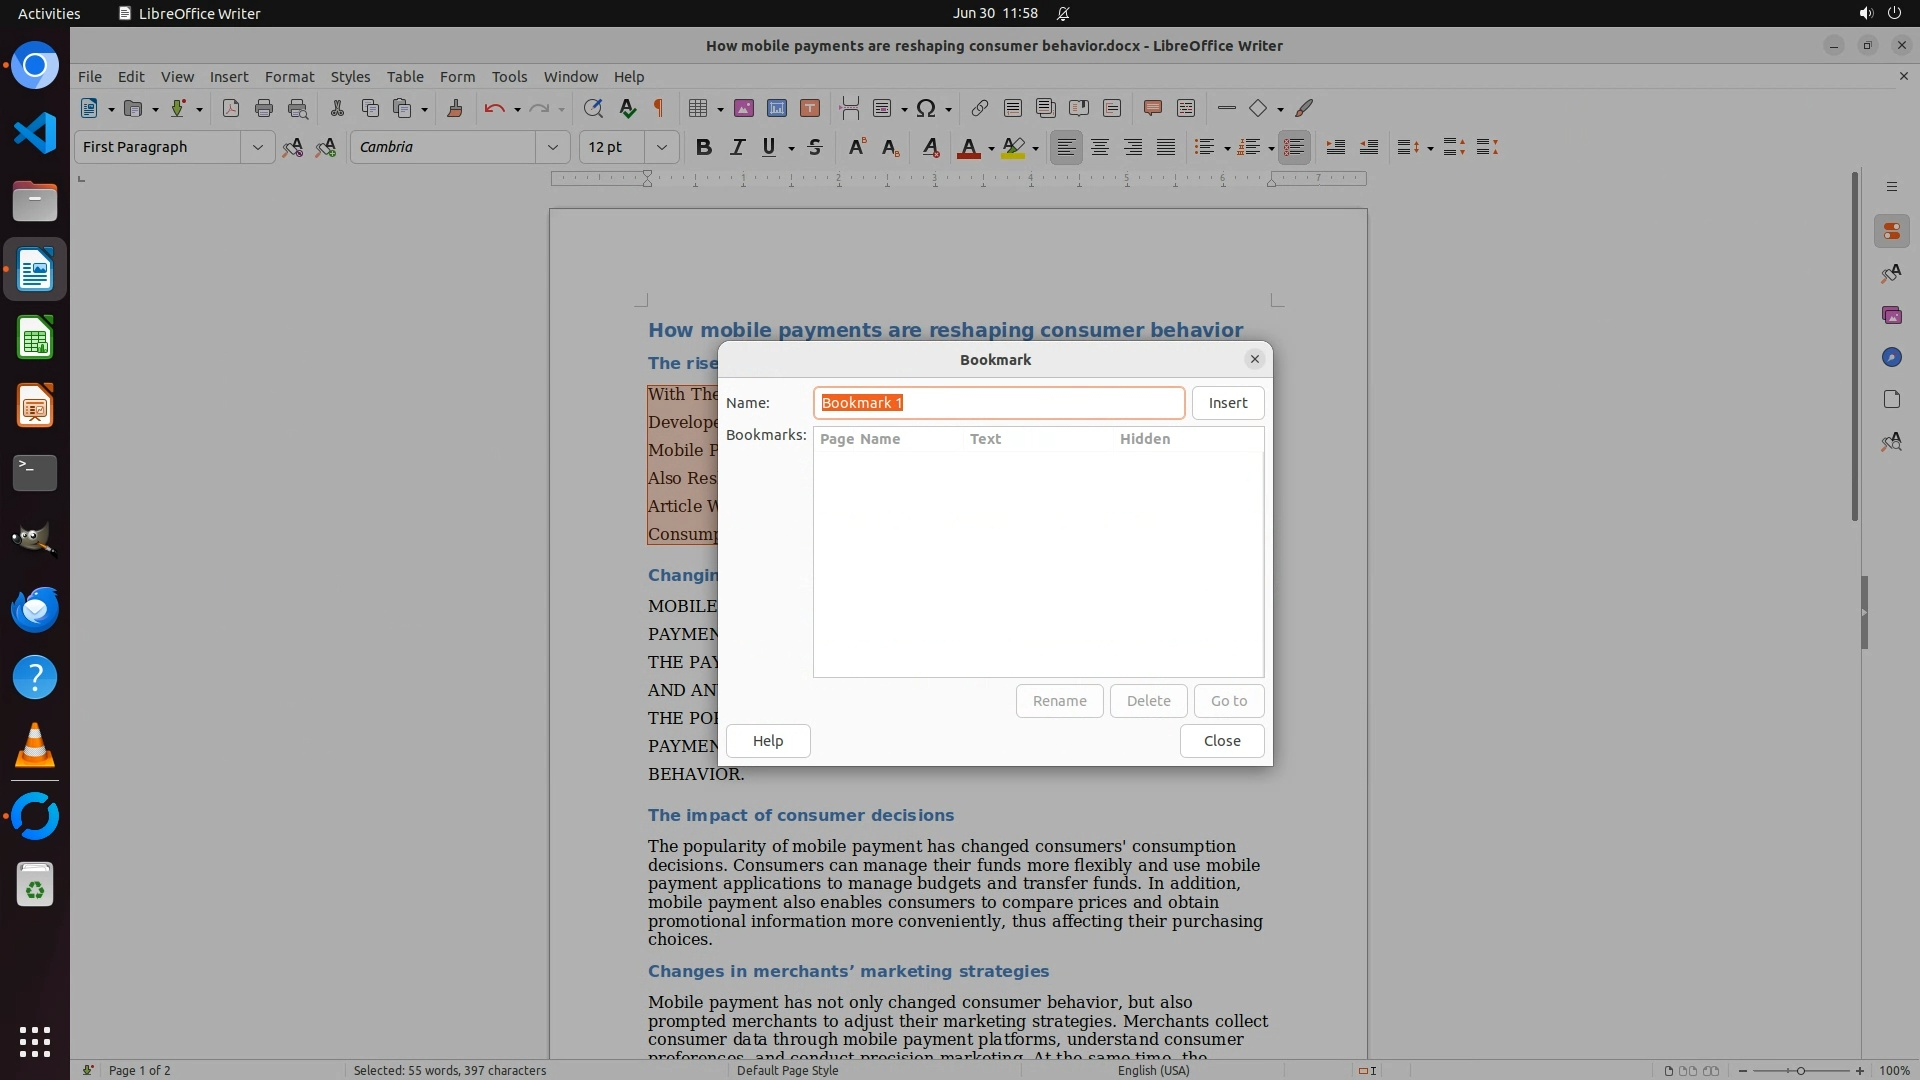
Task: Click the bookmark Name text field
Action: coord(998,403)
